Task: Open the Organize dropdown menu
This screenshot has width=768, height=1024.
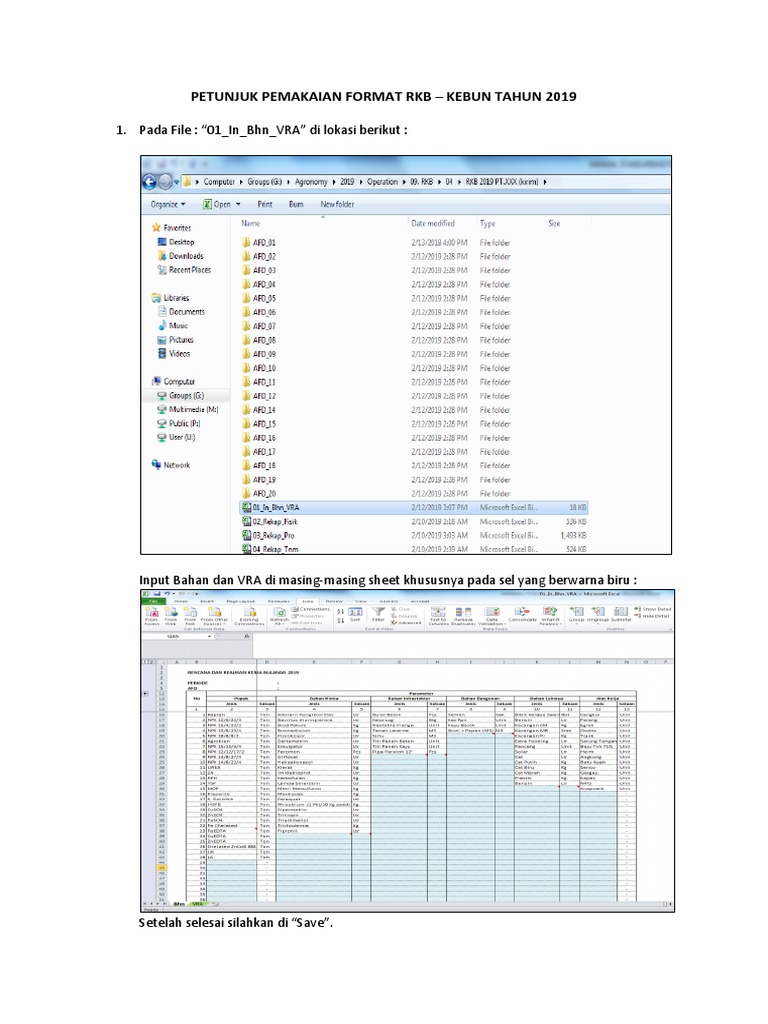Action: [168, 203]
